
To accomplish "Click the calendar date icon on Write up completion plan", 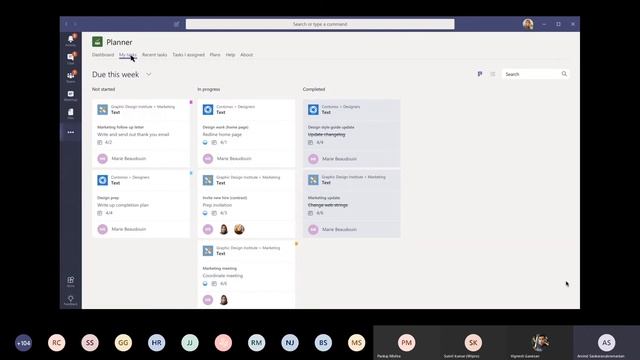I will click(x=100, y=213).
